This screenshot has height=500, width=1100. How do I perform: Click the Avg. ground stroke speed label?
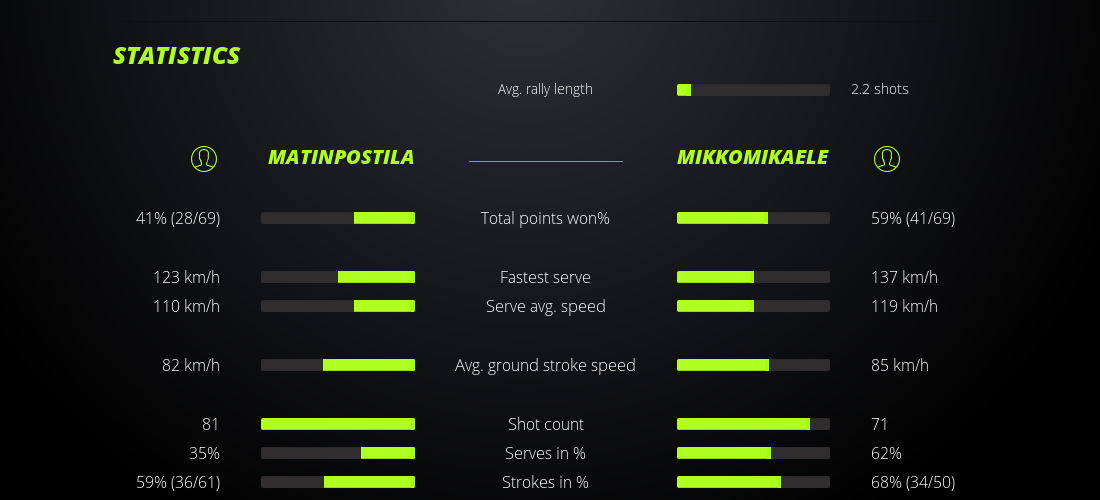545,365
